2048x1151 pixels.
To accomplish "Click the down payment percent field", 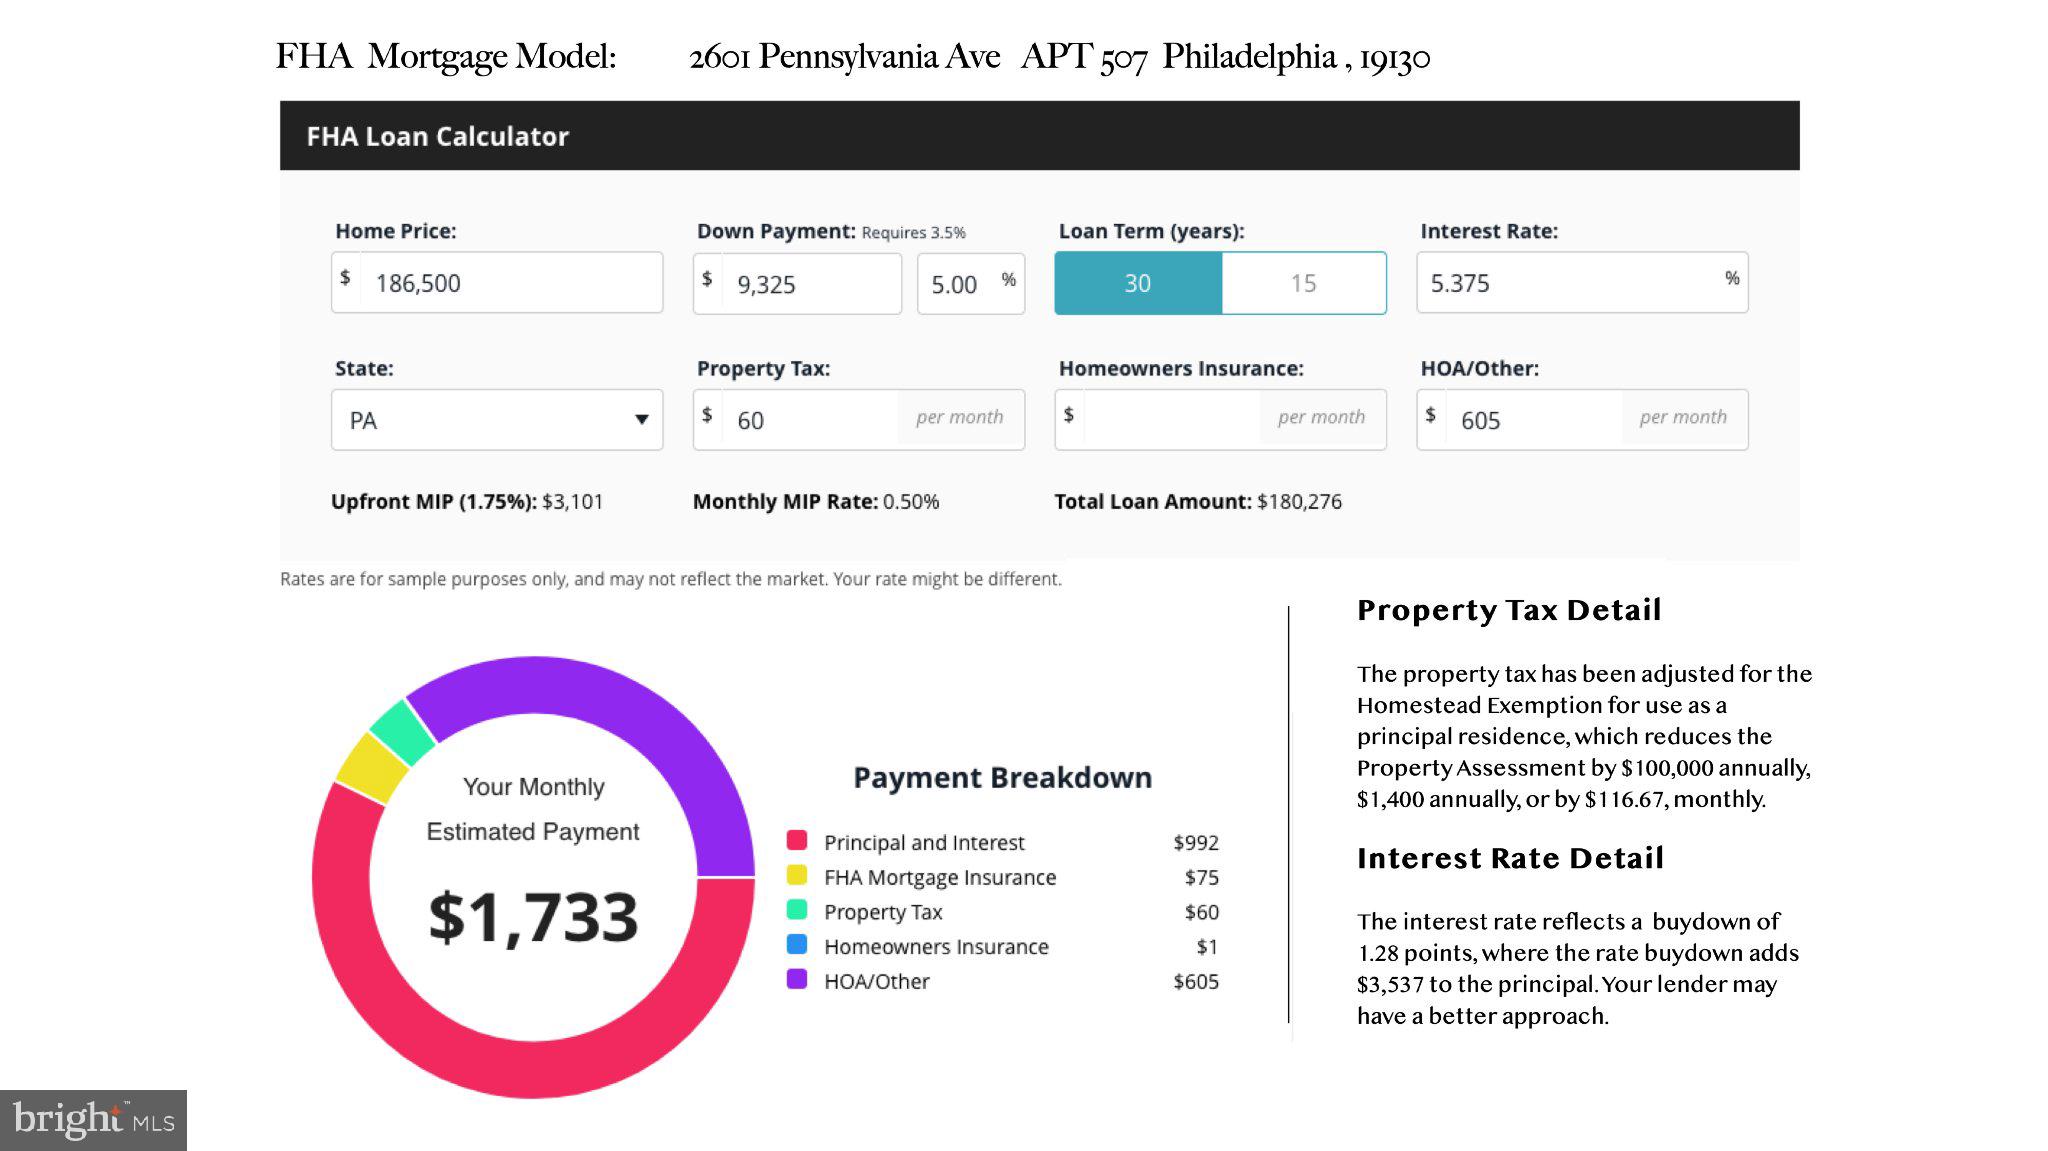I will point(971,284).
